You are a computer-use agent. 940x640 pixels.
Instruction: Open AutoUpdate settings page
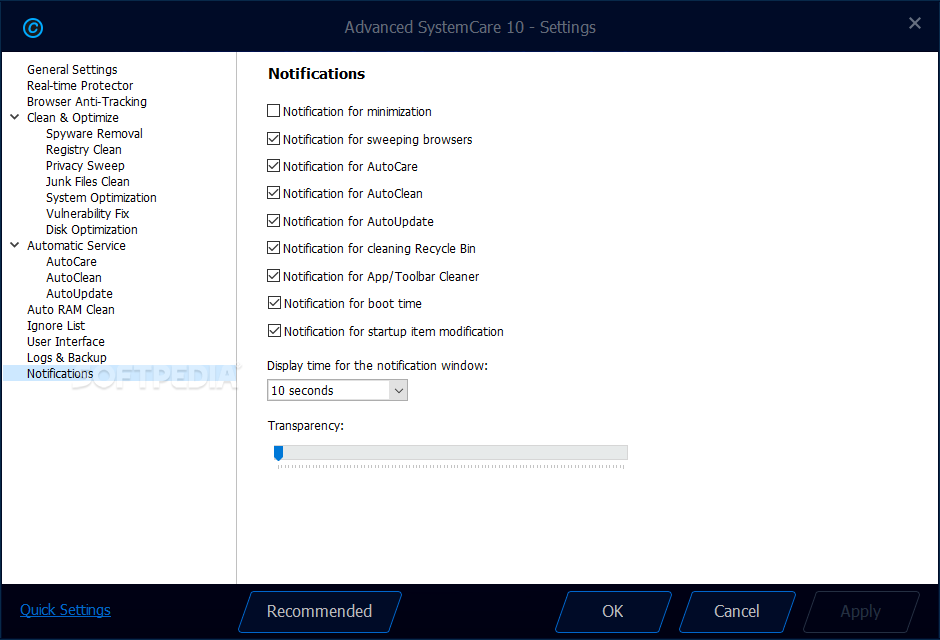pyautogui.click(x=79, y=294)
